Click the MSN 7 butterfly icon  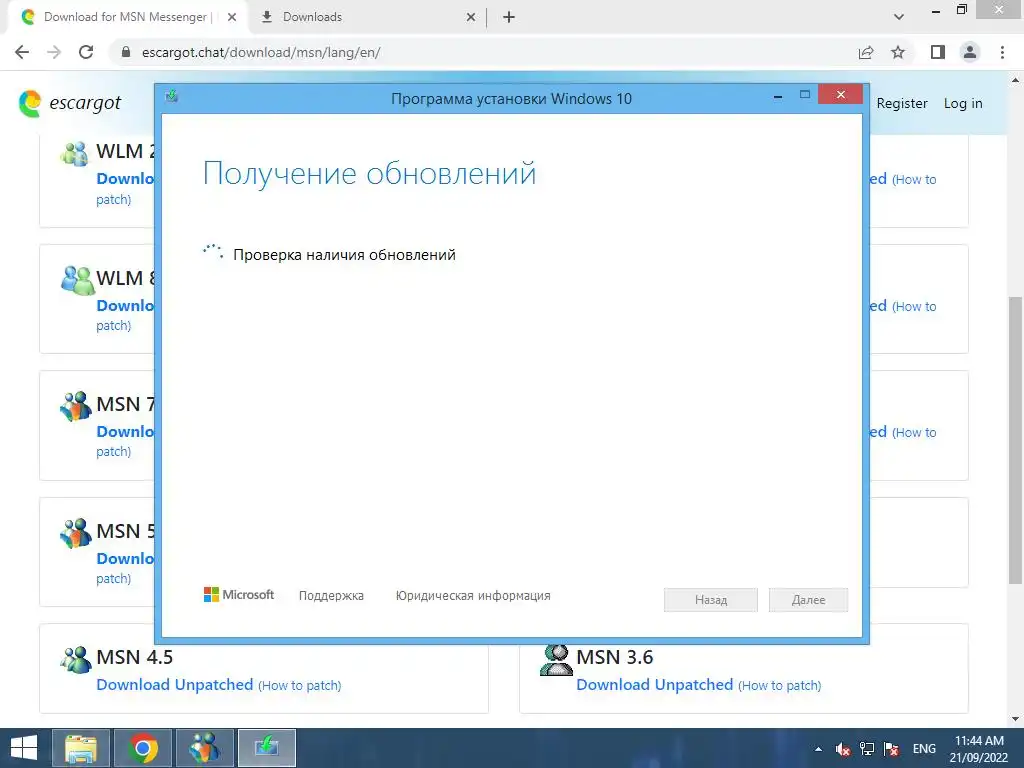coord(76,406)
